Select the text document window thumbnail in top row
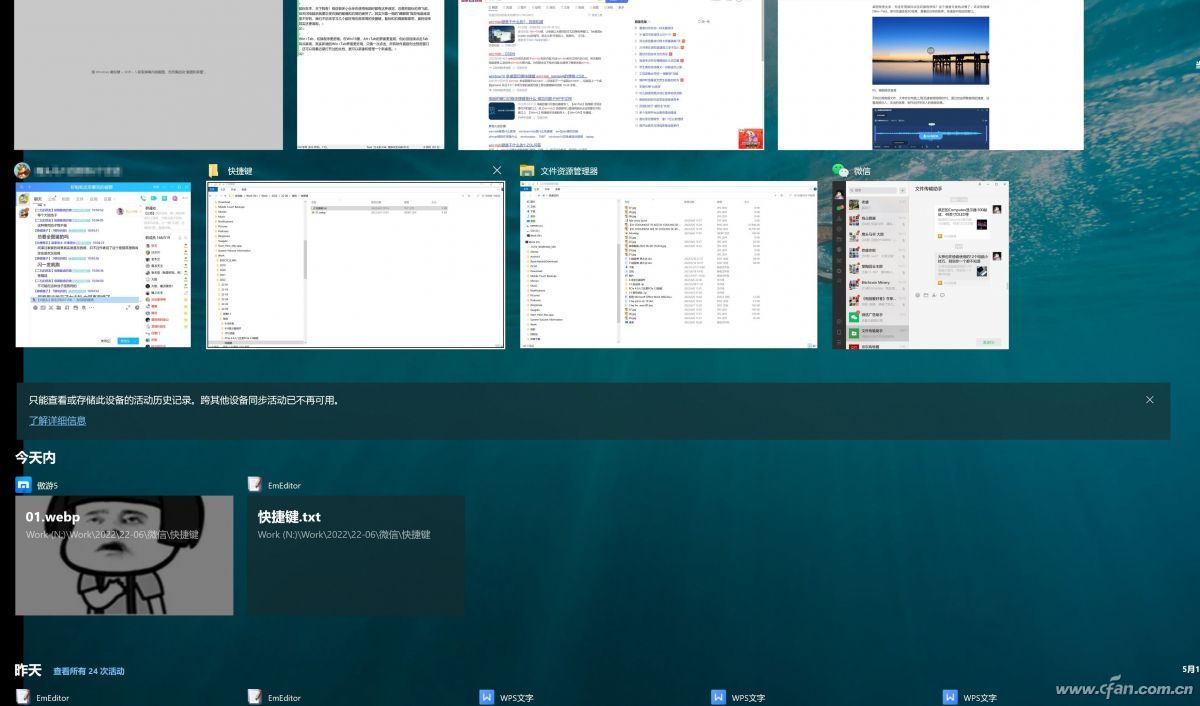Screen dimensions: 1200x706 [370, 75]
